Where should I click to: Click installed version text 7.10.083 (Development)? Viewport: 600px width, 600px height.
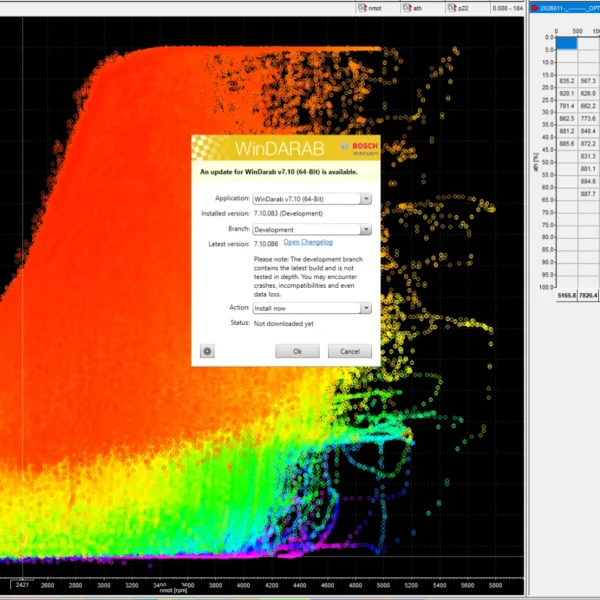pos(288,214)
